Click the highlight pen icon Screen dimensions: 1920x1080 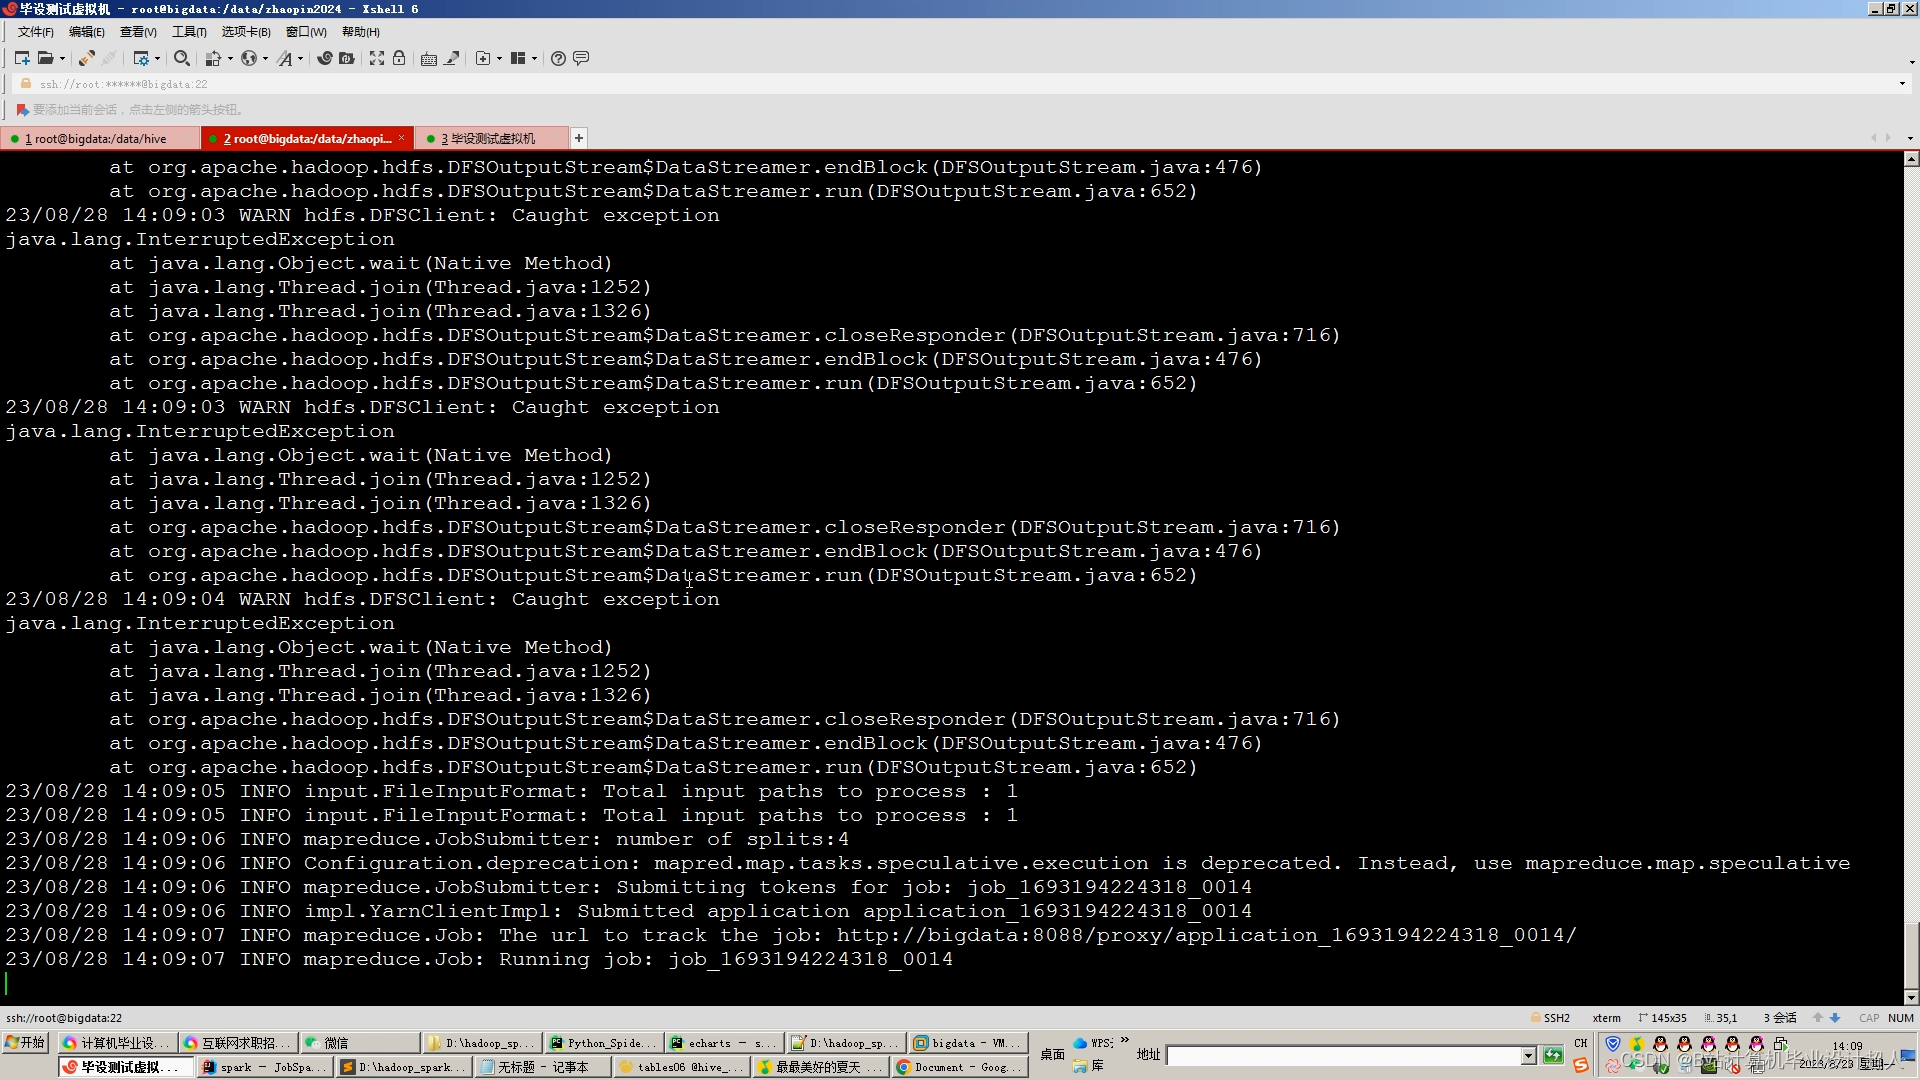pos(452,58)
